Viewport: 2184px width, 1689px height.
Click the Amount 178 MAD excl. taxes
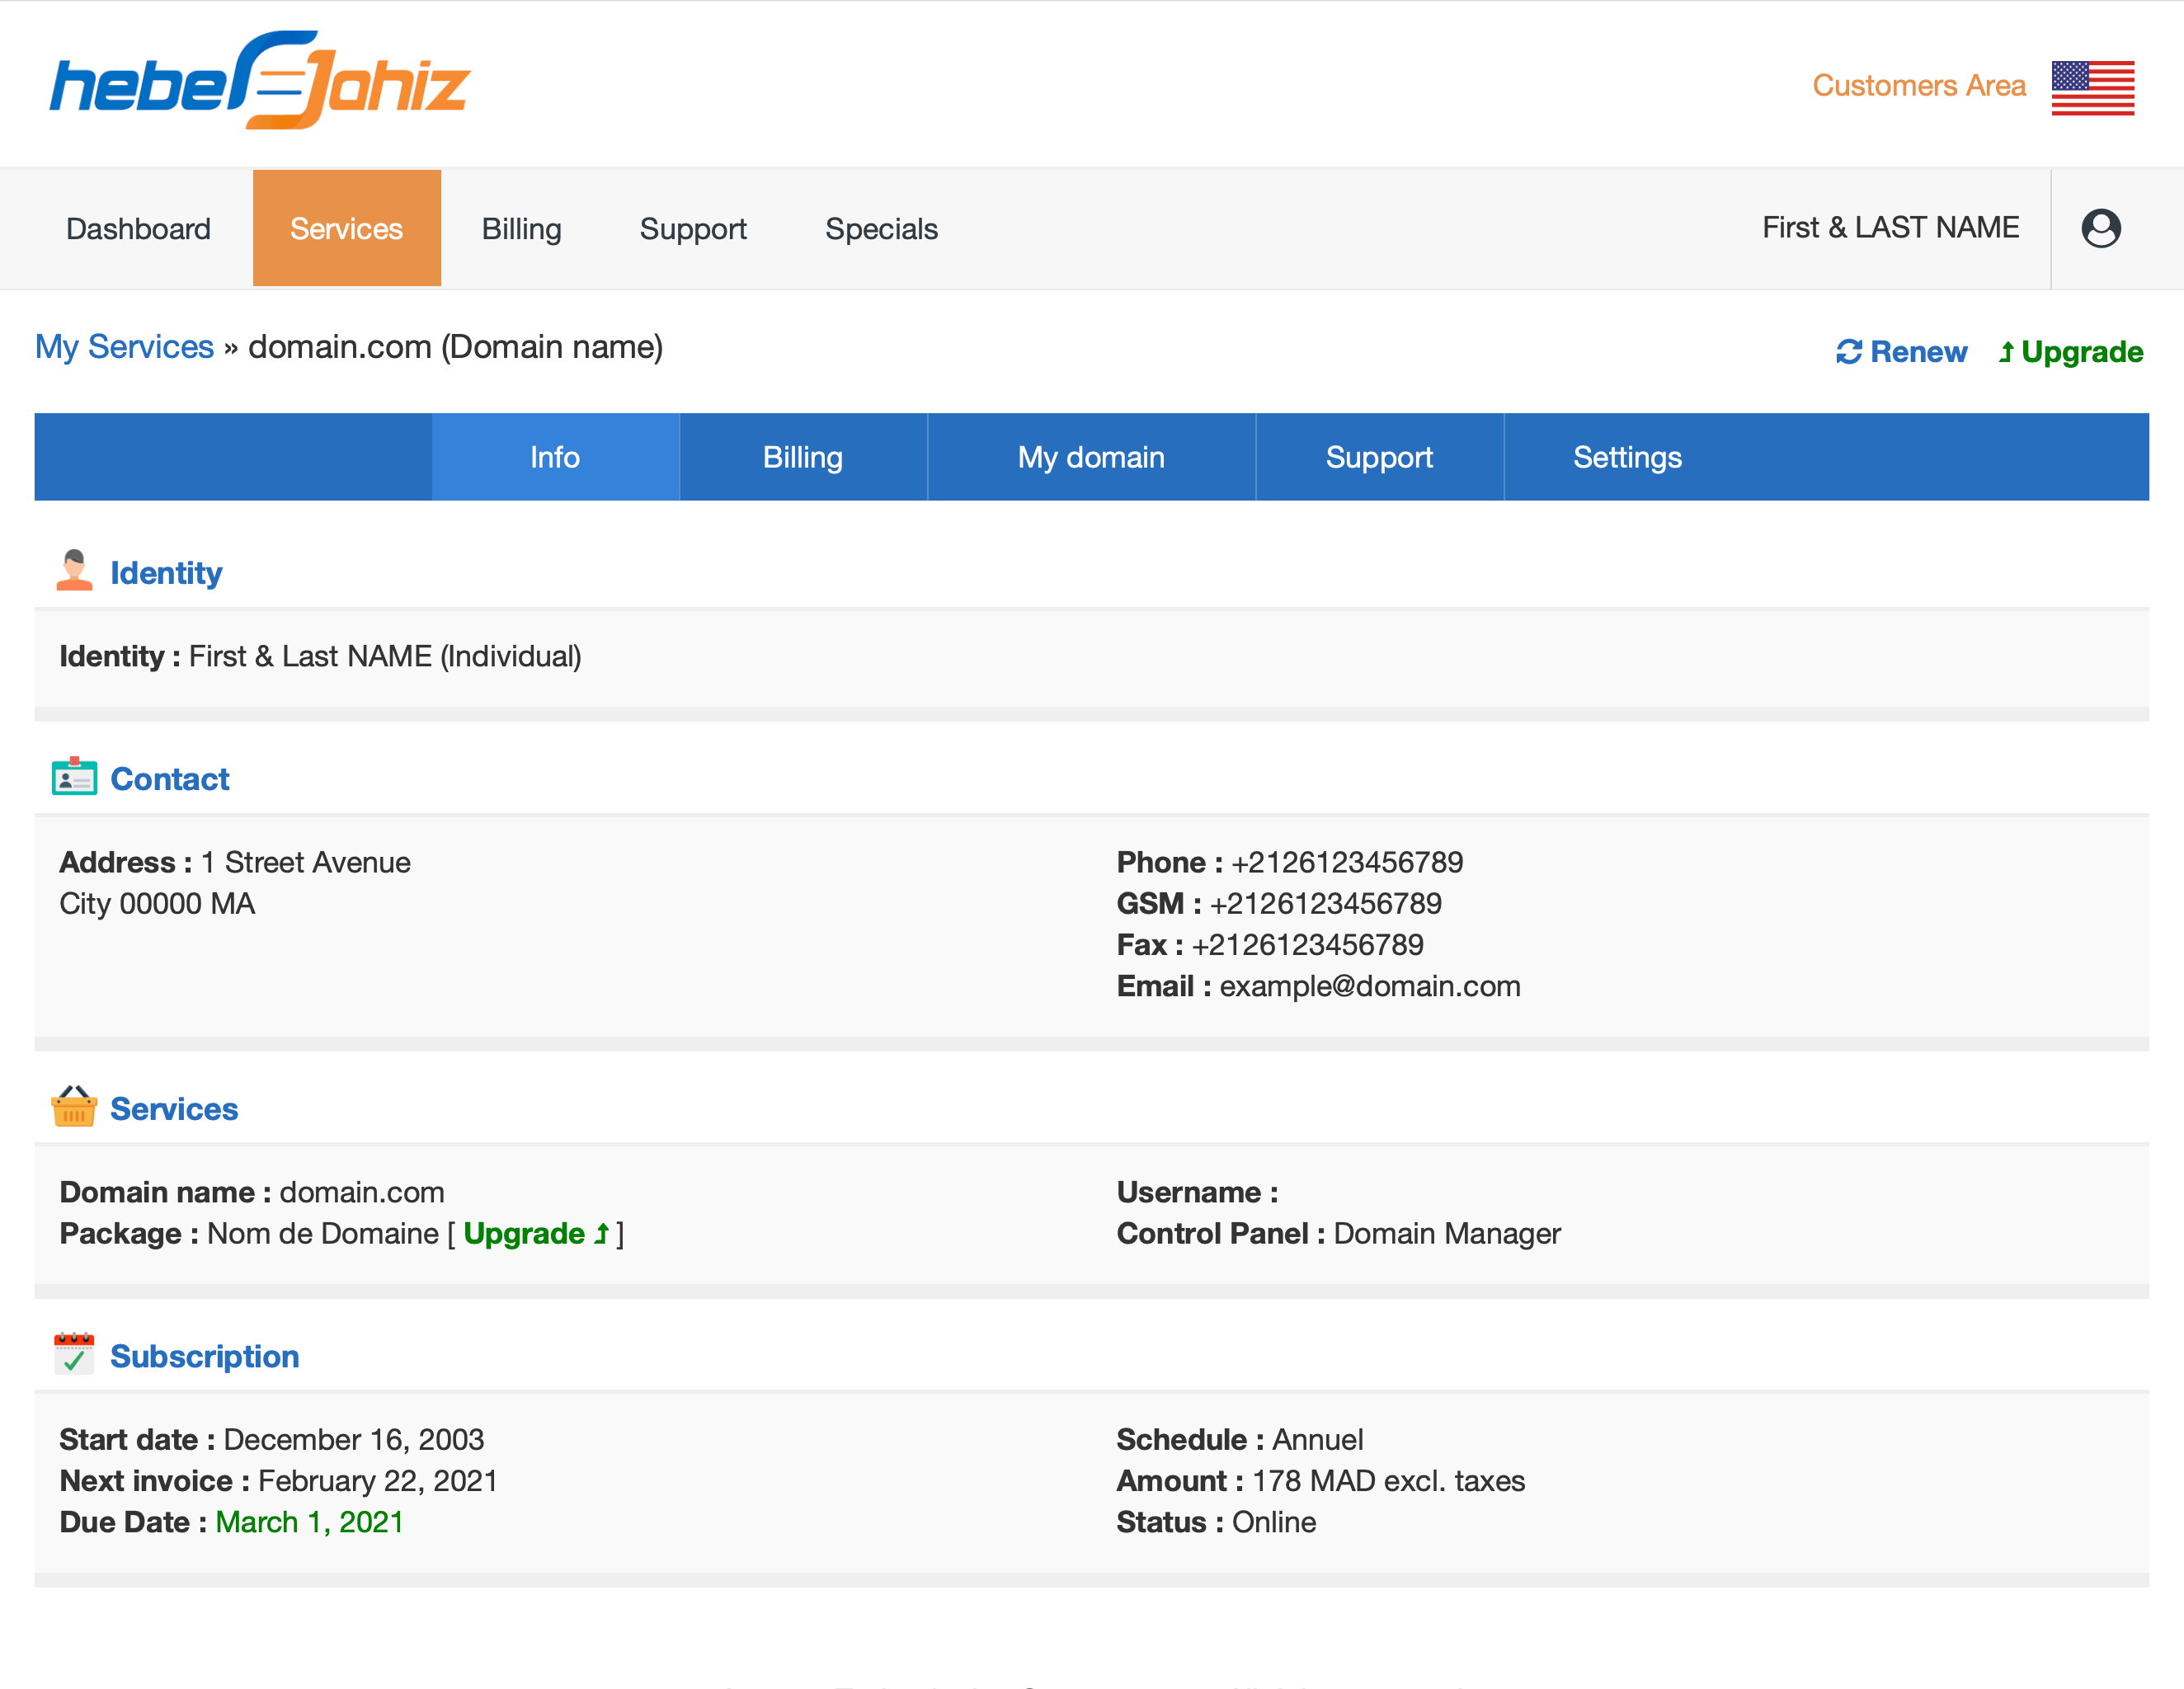[1388, 1481]
